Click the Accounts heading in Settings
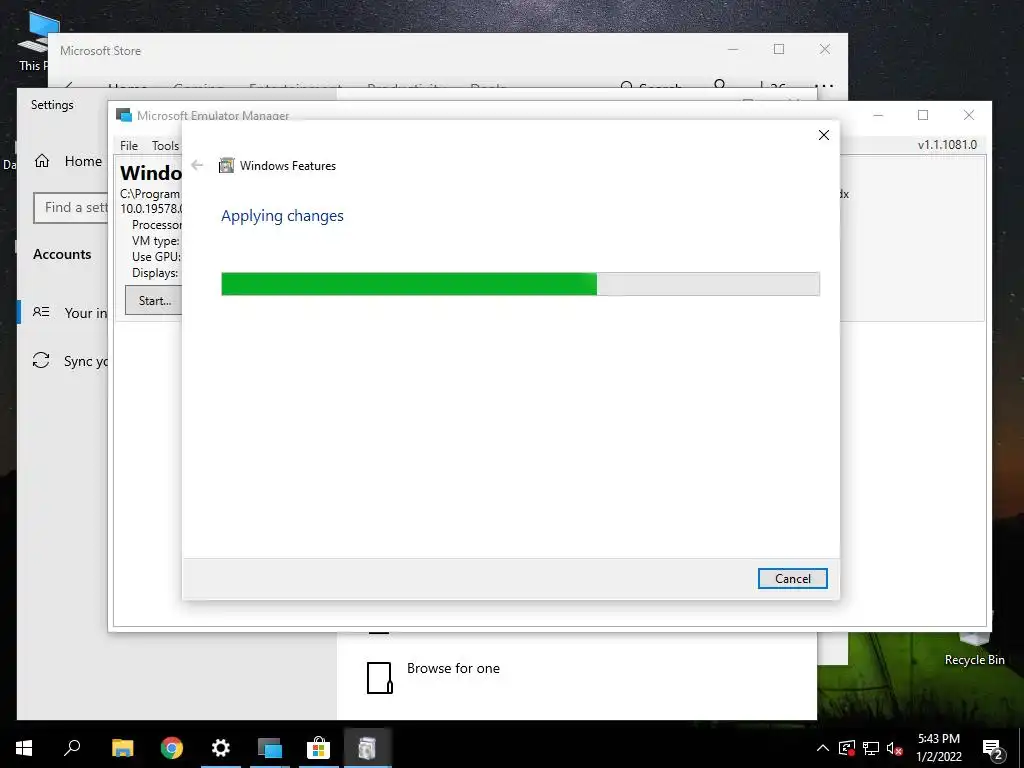 [62, 255]
